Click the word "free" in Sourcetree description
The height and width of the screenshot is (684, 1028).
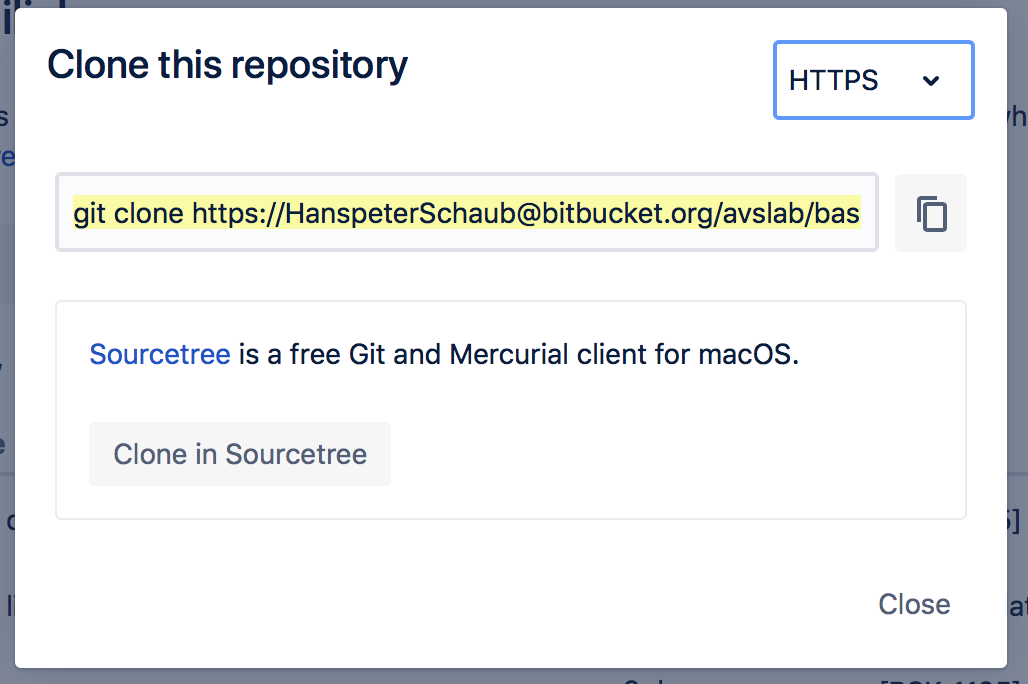pos(314,355)
